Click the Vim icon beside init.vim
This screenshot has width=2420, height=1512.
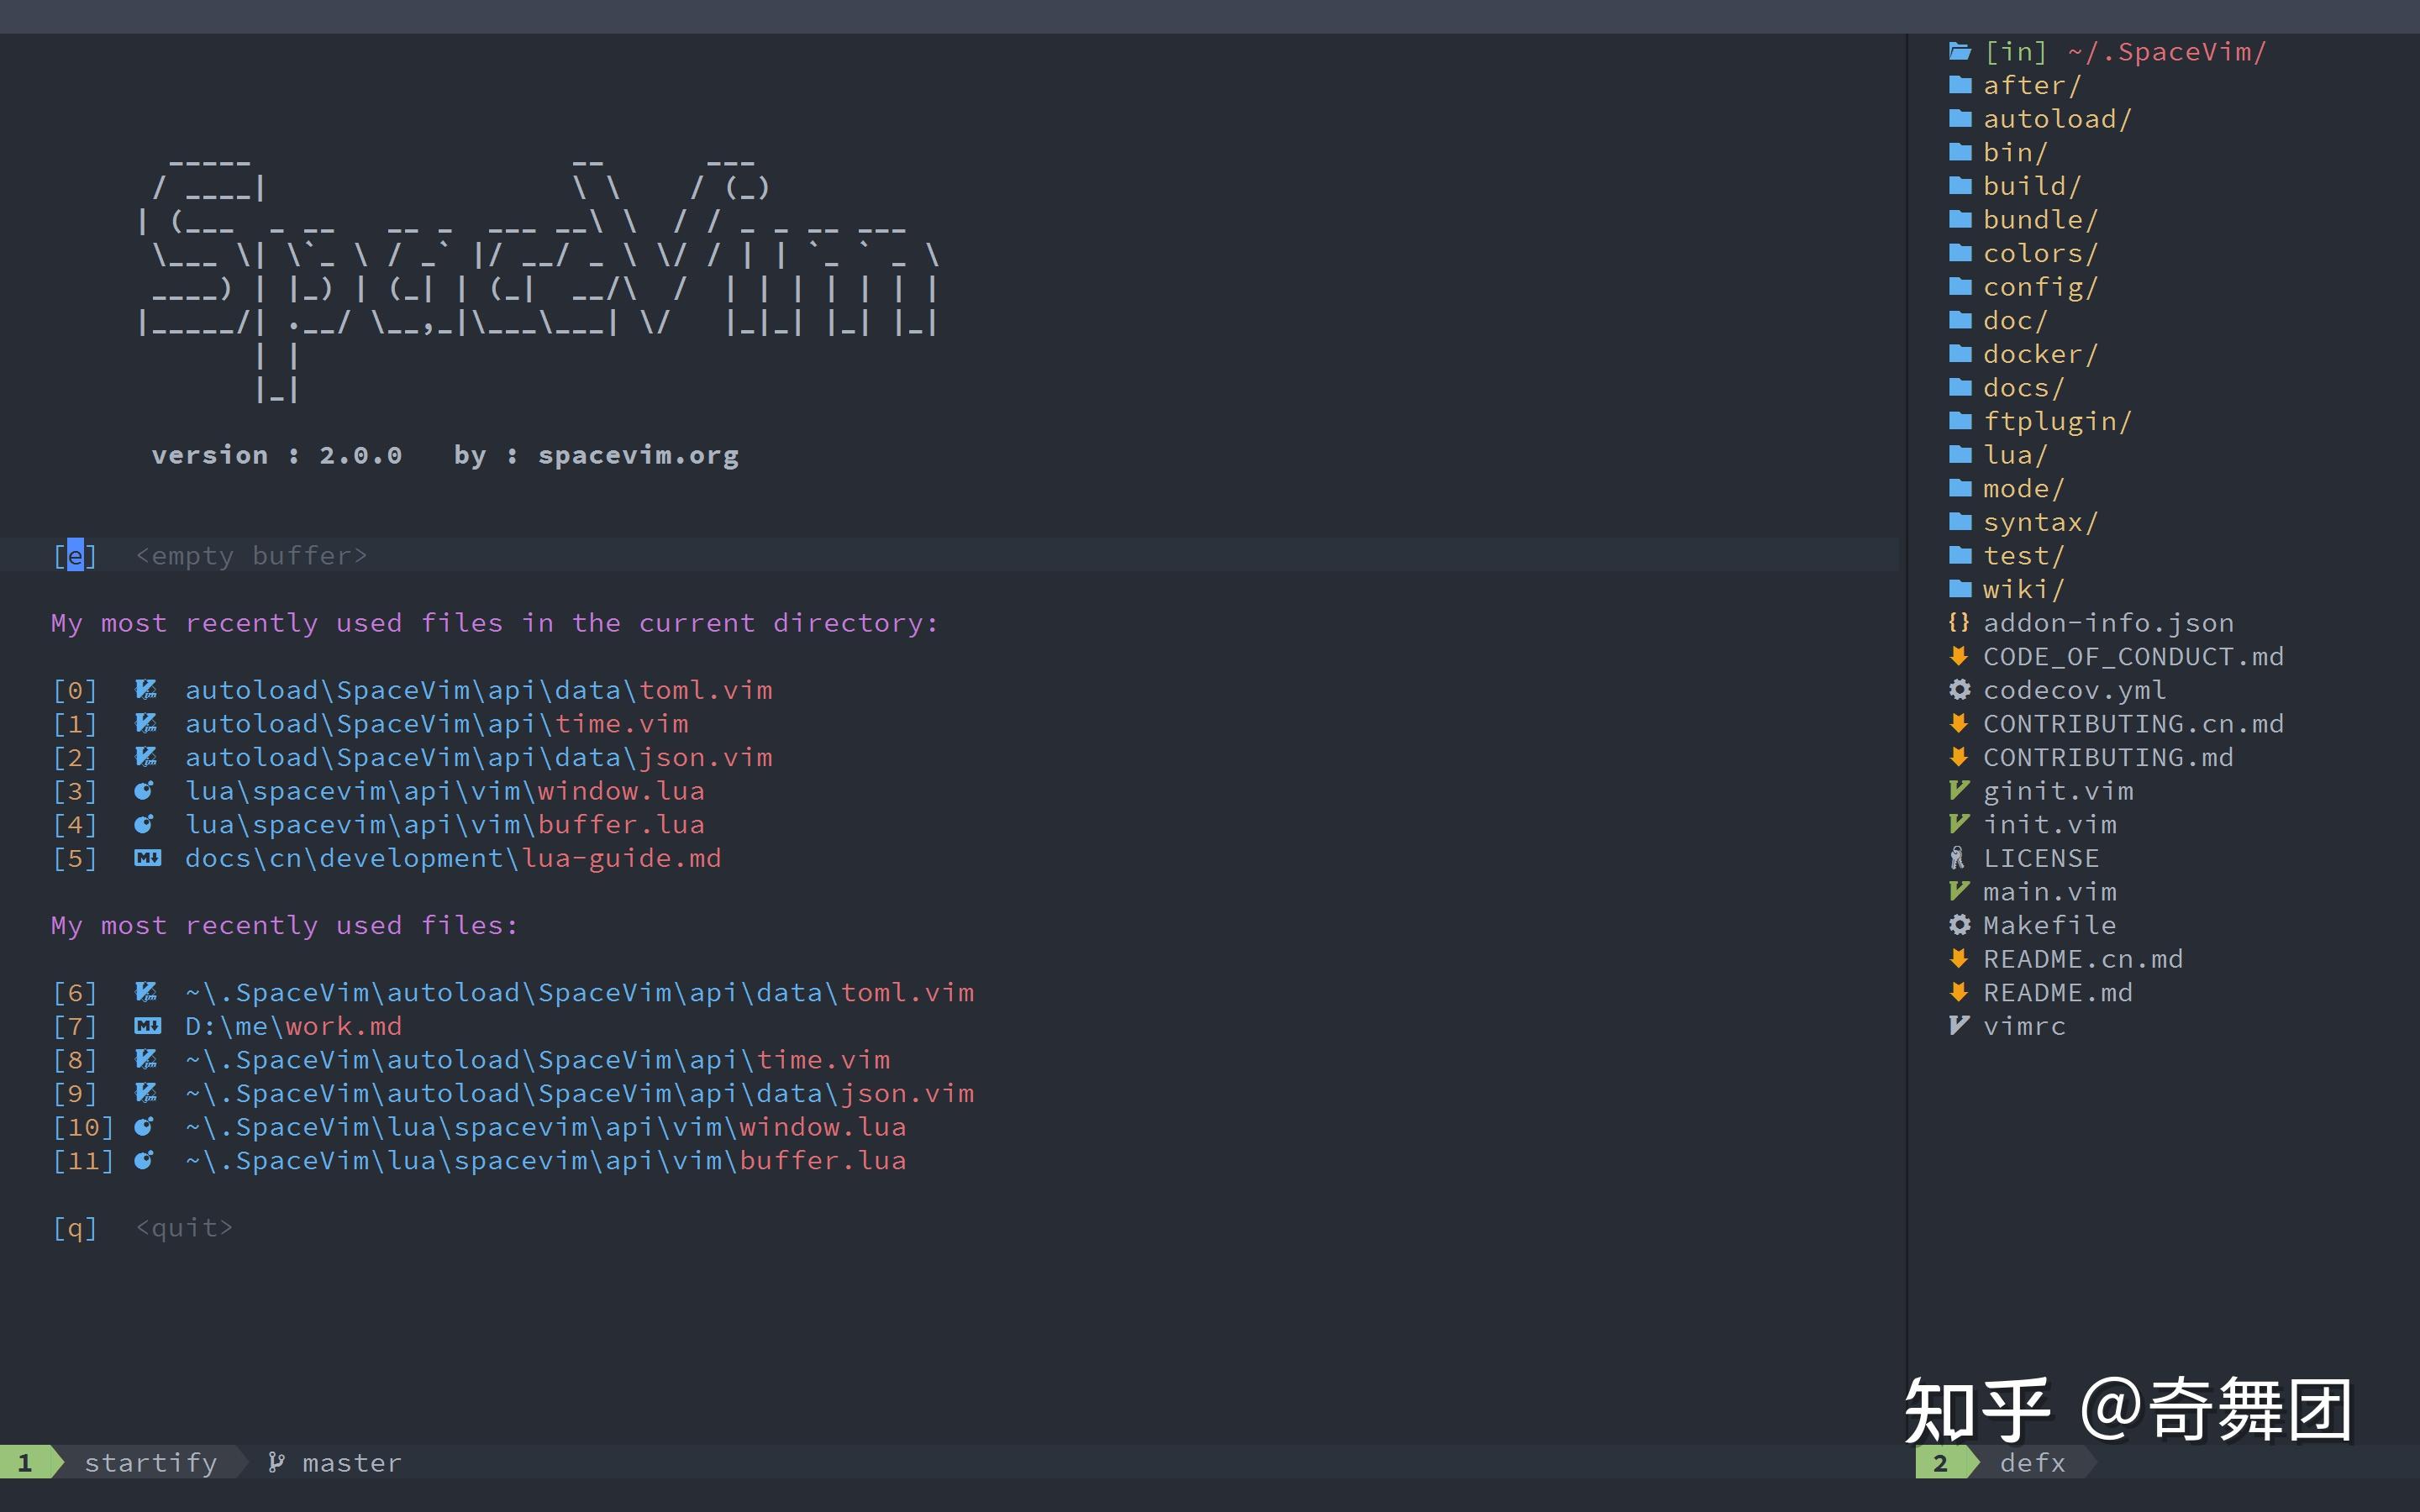point(1959,824)
